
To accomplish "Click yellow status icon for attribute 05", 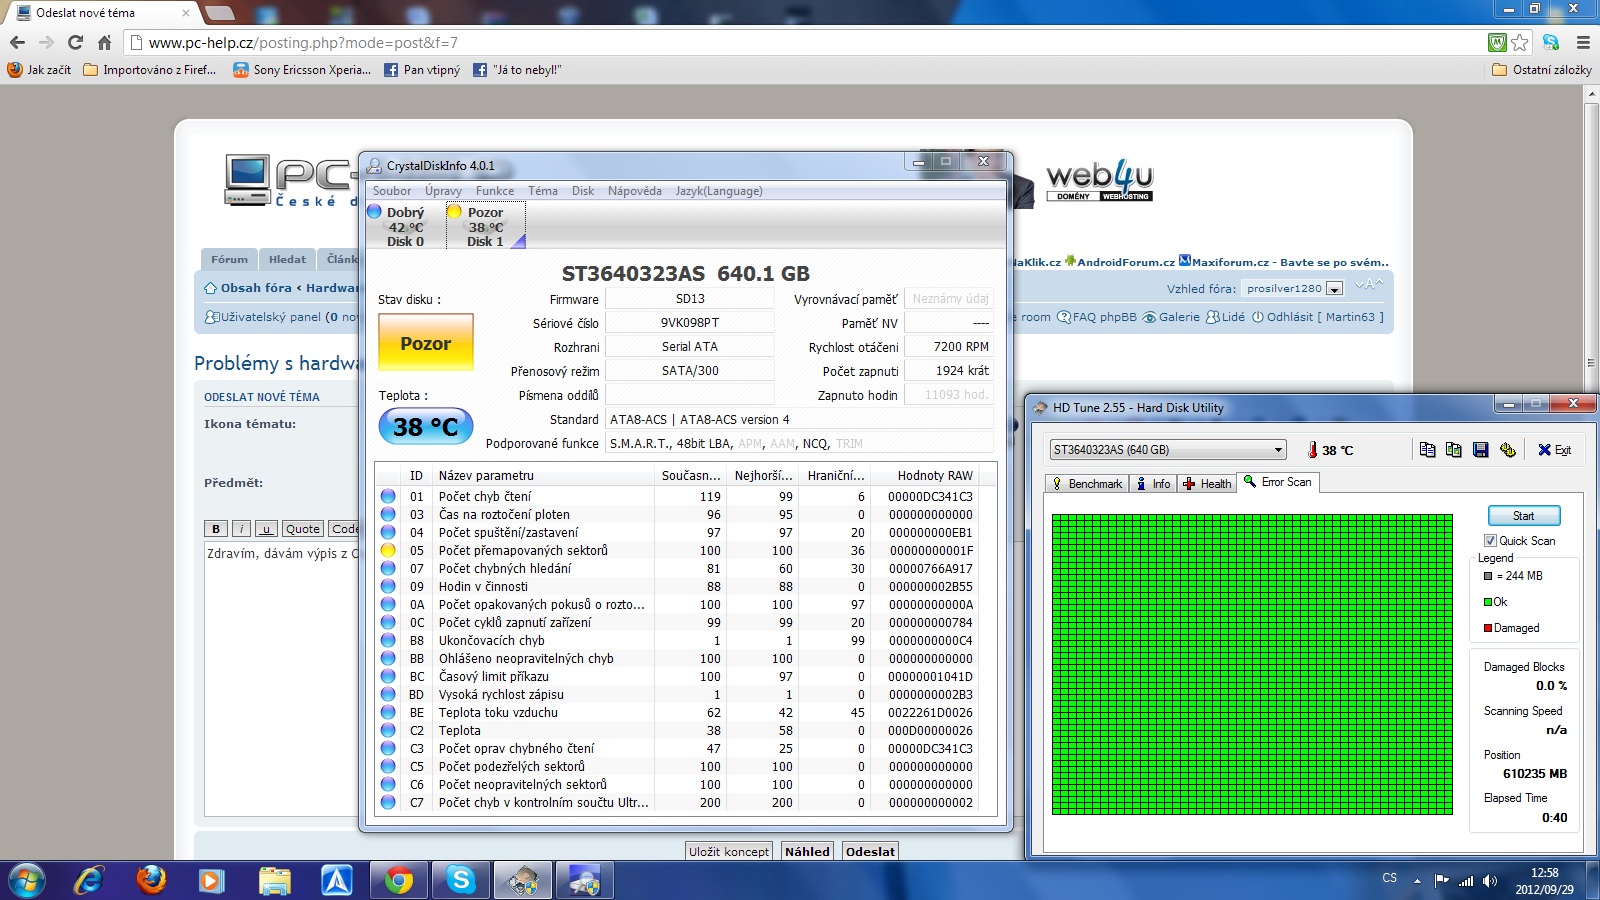I will [388, 550].
